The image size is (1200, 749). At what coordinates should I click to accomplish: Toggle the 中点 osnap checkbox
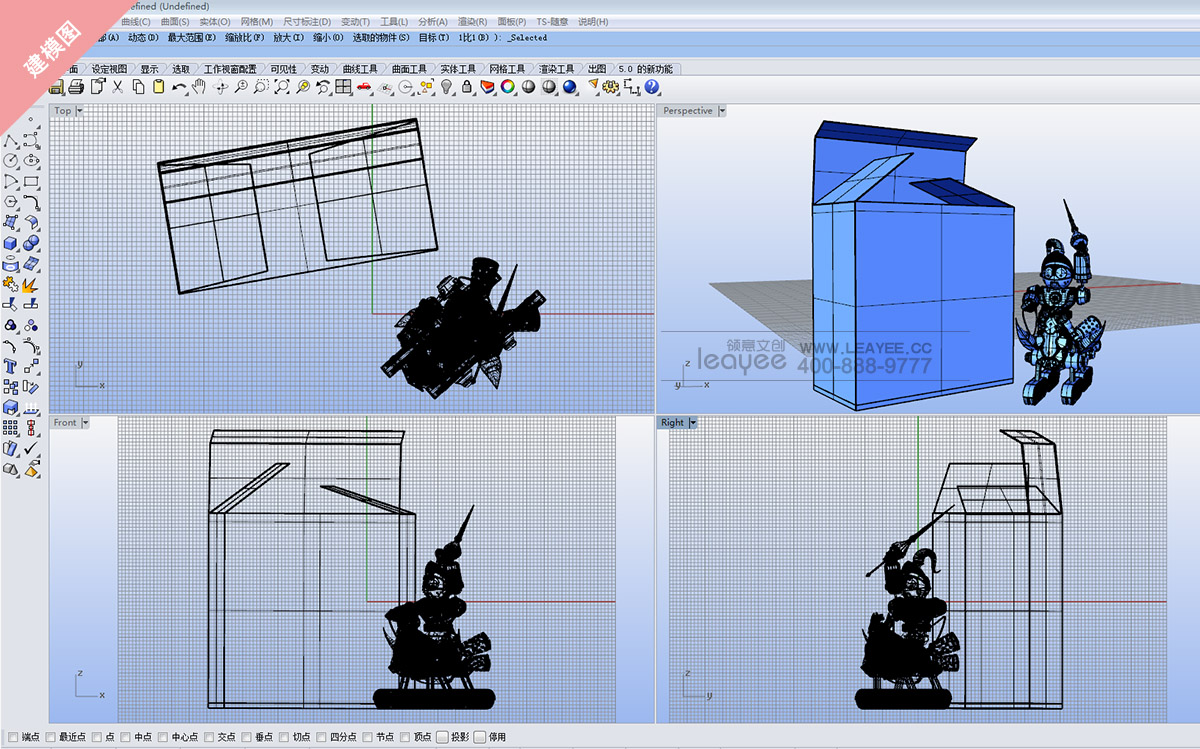coord(126,737)
